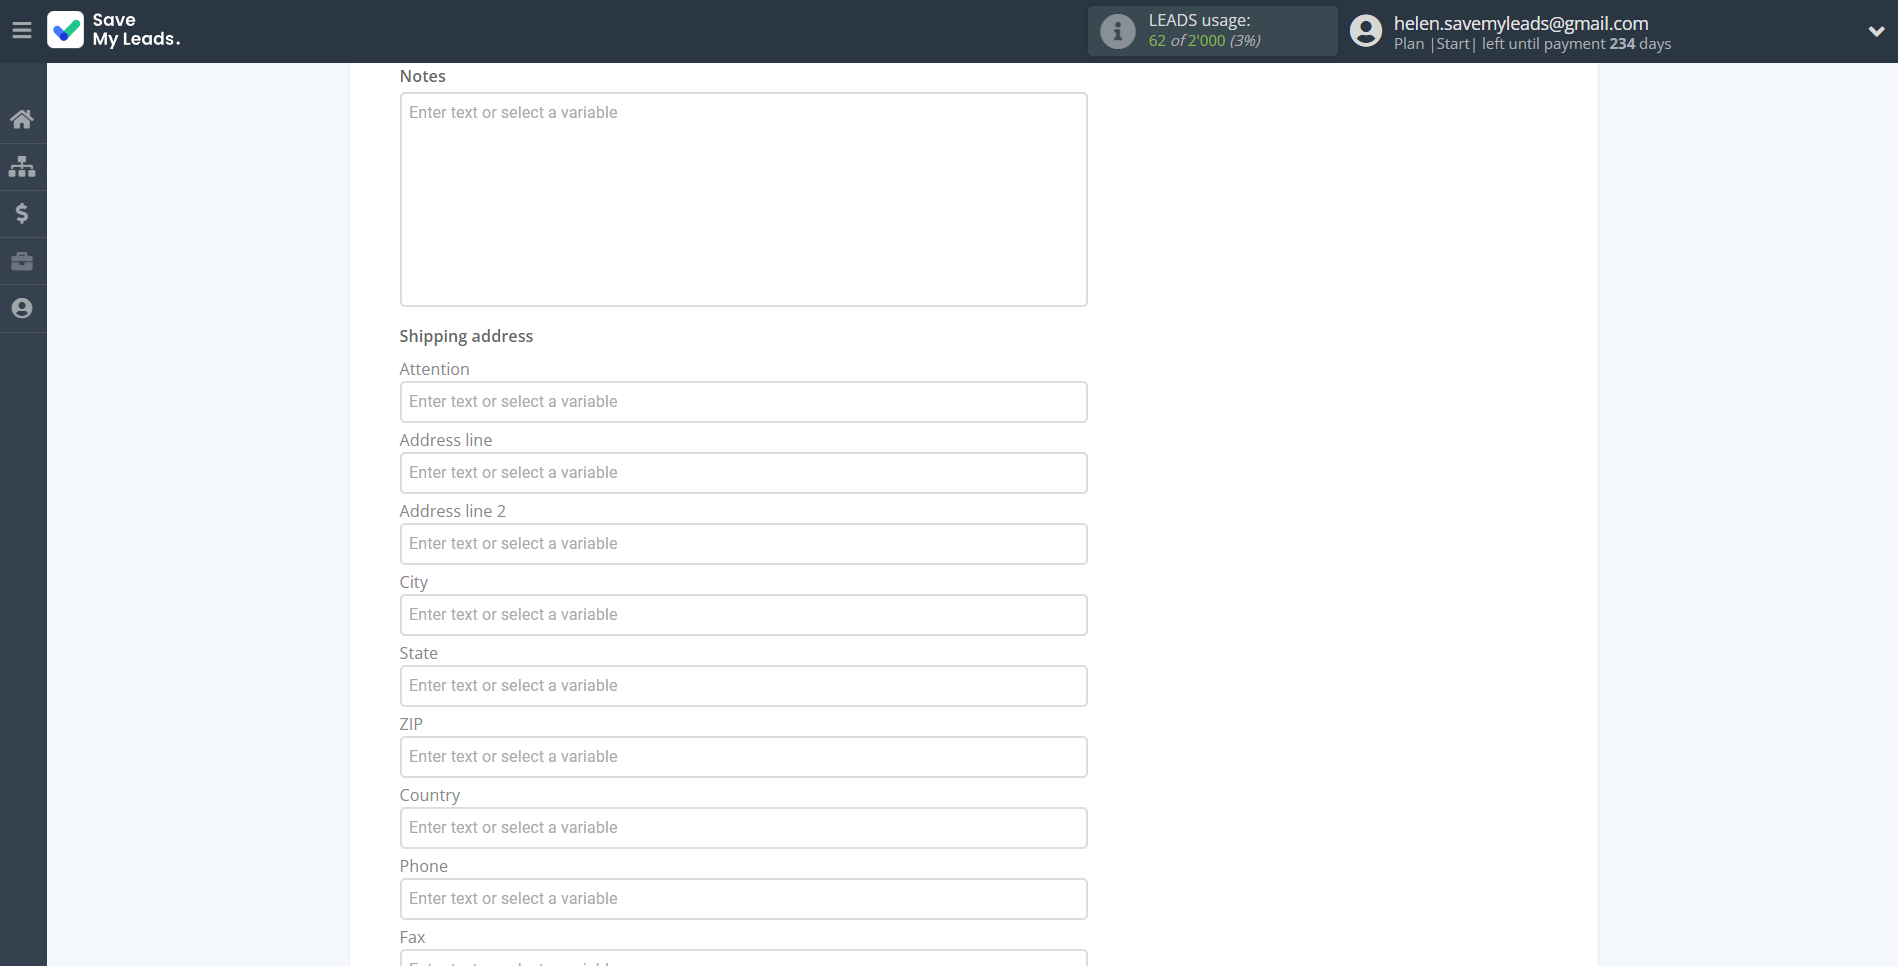Click the Plan Start payment info text
This screenshot has height=966, width=1898.
pyautogui.click(x=1532, y=44)
